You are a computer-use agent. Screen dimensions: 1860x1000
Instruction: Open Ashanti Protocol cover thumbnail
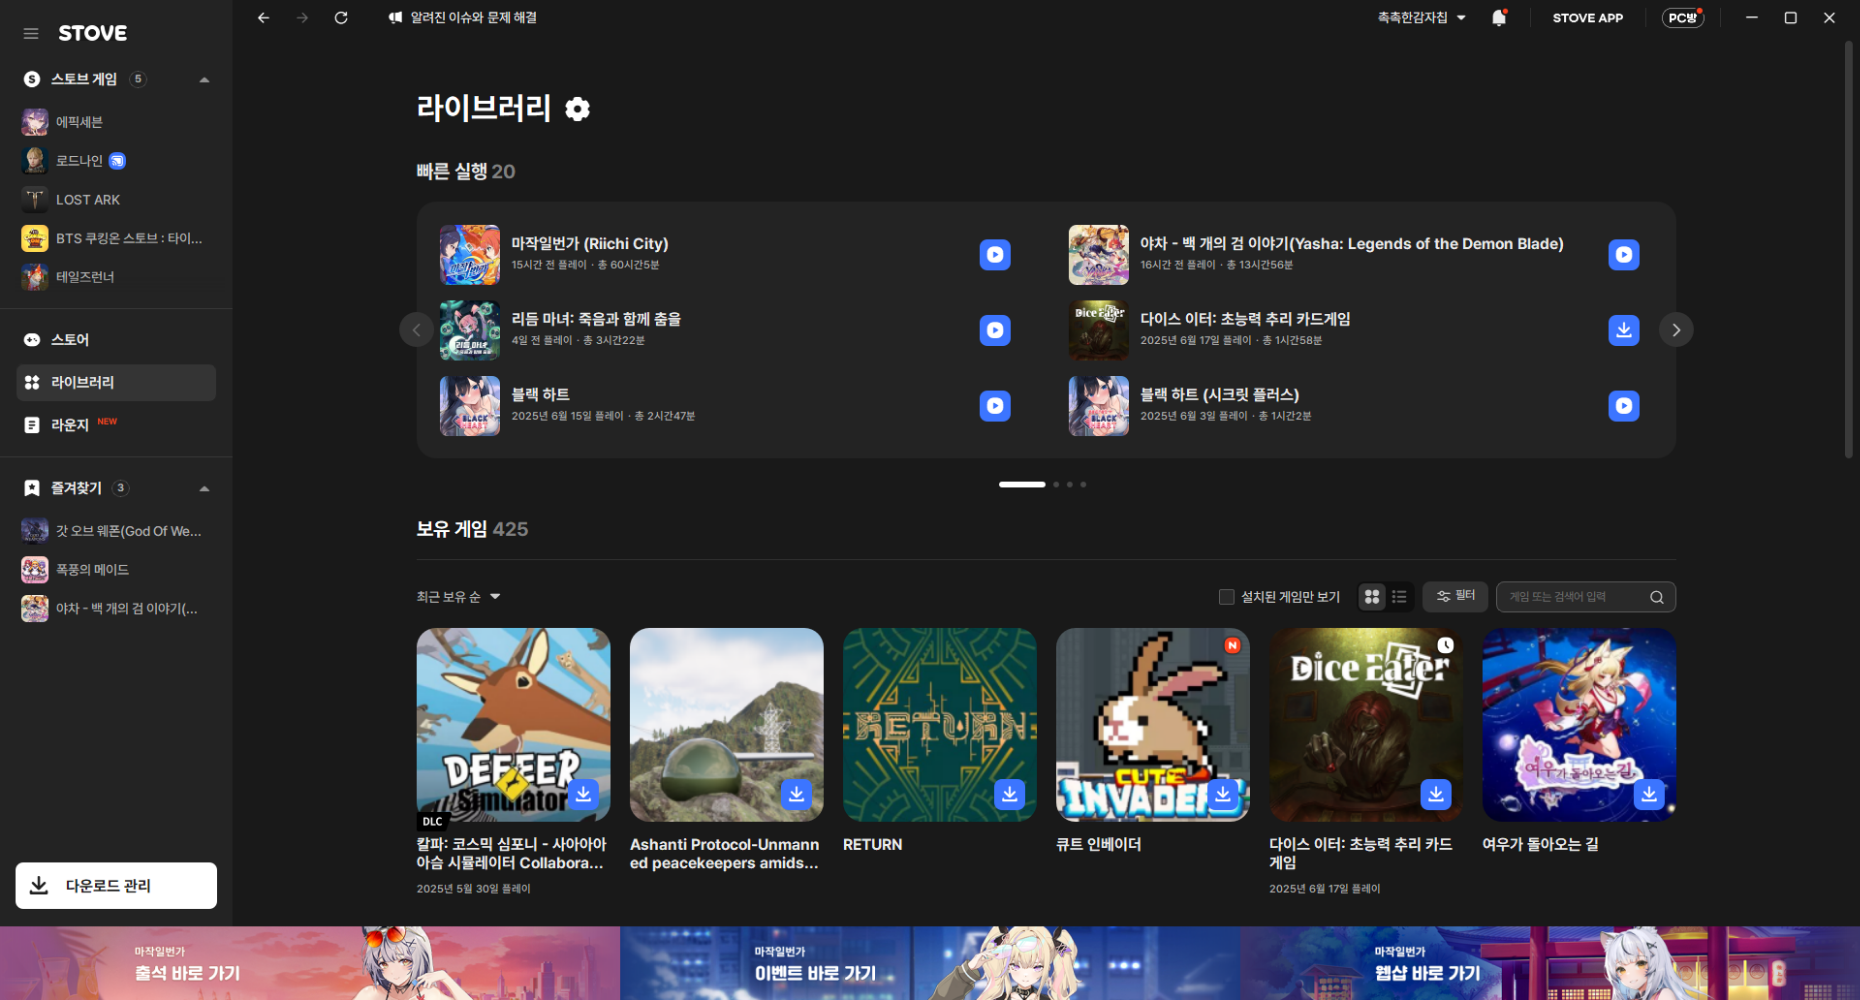click(x=727, y=725)
